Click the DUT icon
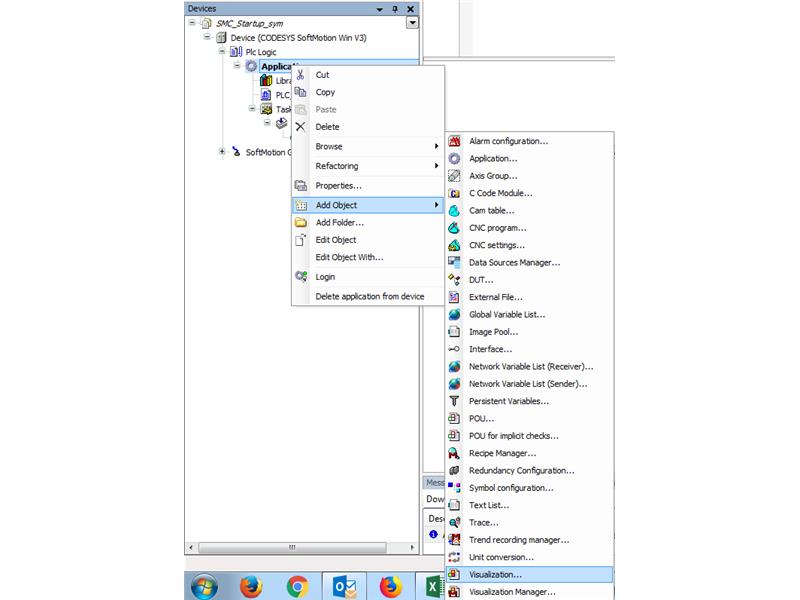 pos(454,280)
